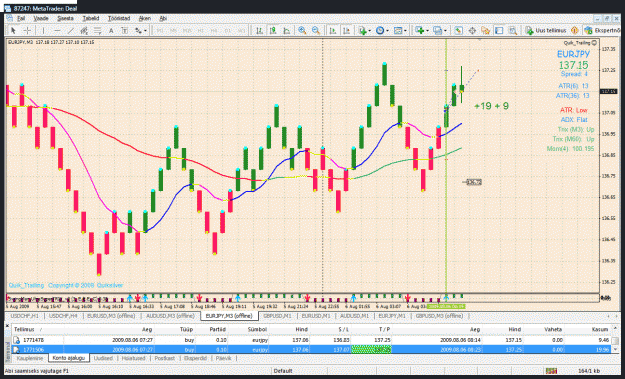
Task: Click the profit value 9.46
Action: pos(603,340)
